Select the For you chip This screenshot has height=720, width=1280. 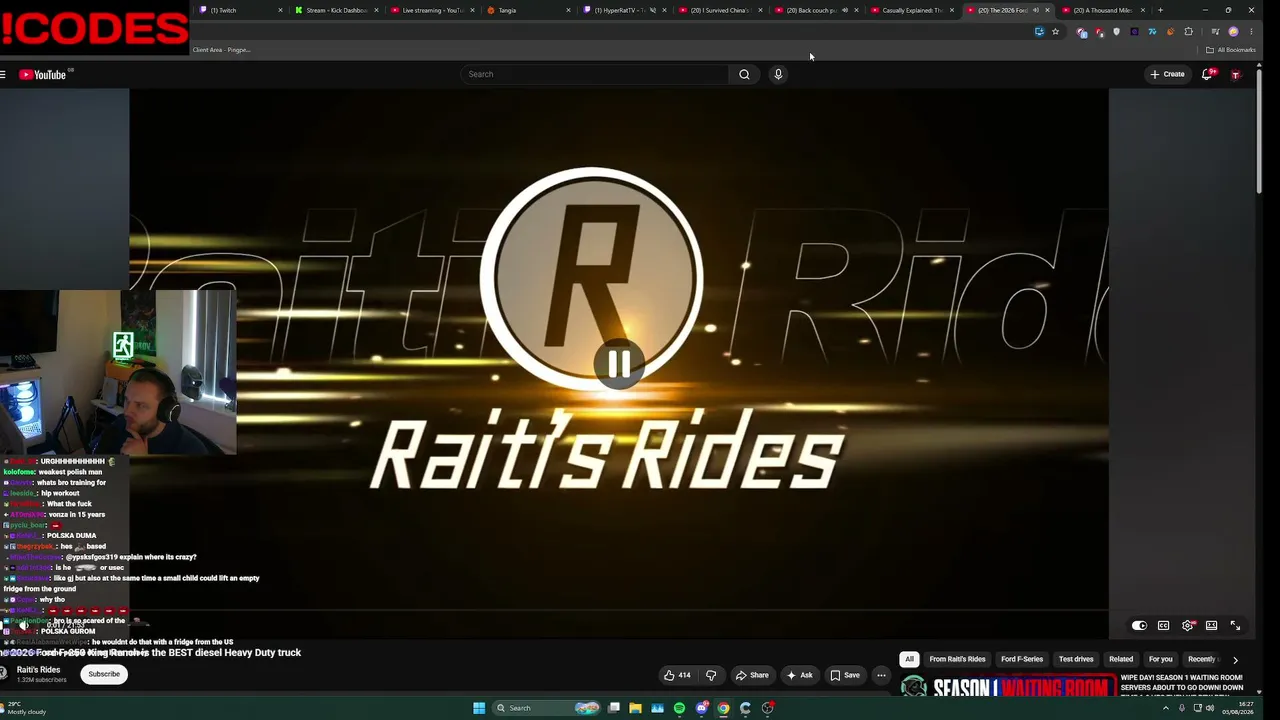coord(1160,659)
